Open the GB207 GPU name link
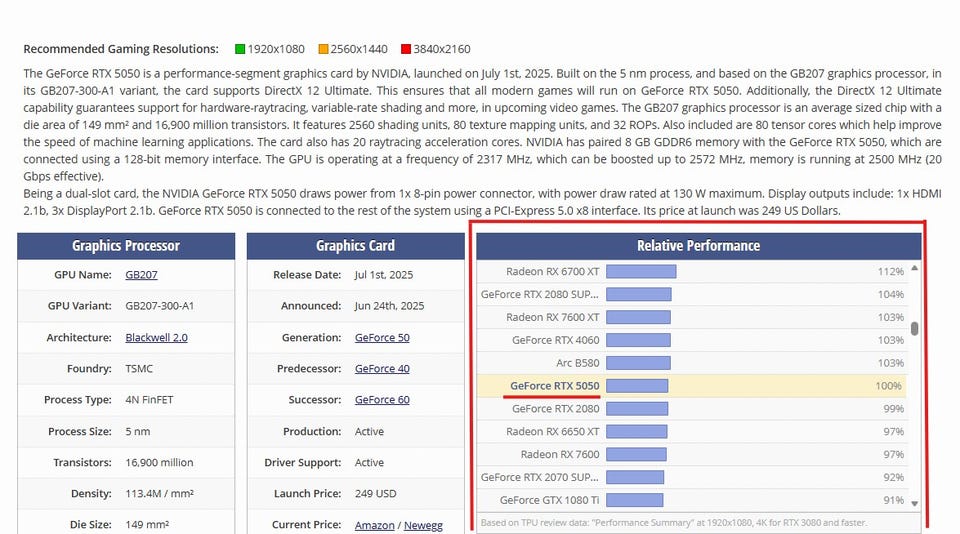 [141, 275]
